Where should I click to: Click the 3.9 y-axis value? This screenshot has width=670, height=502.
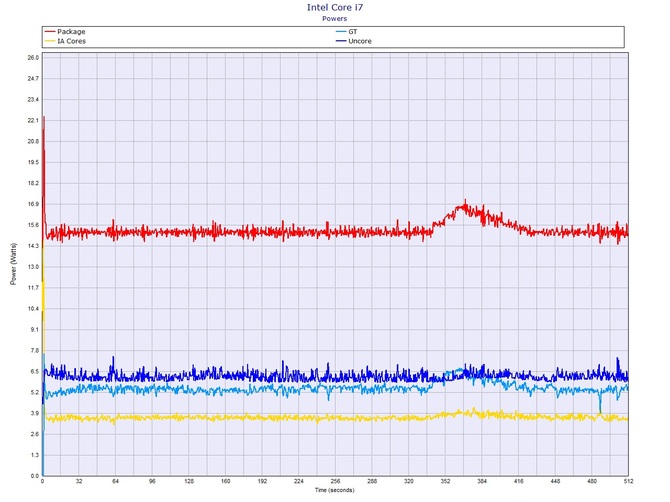35,414
